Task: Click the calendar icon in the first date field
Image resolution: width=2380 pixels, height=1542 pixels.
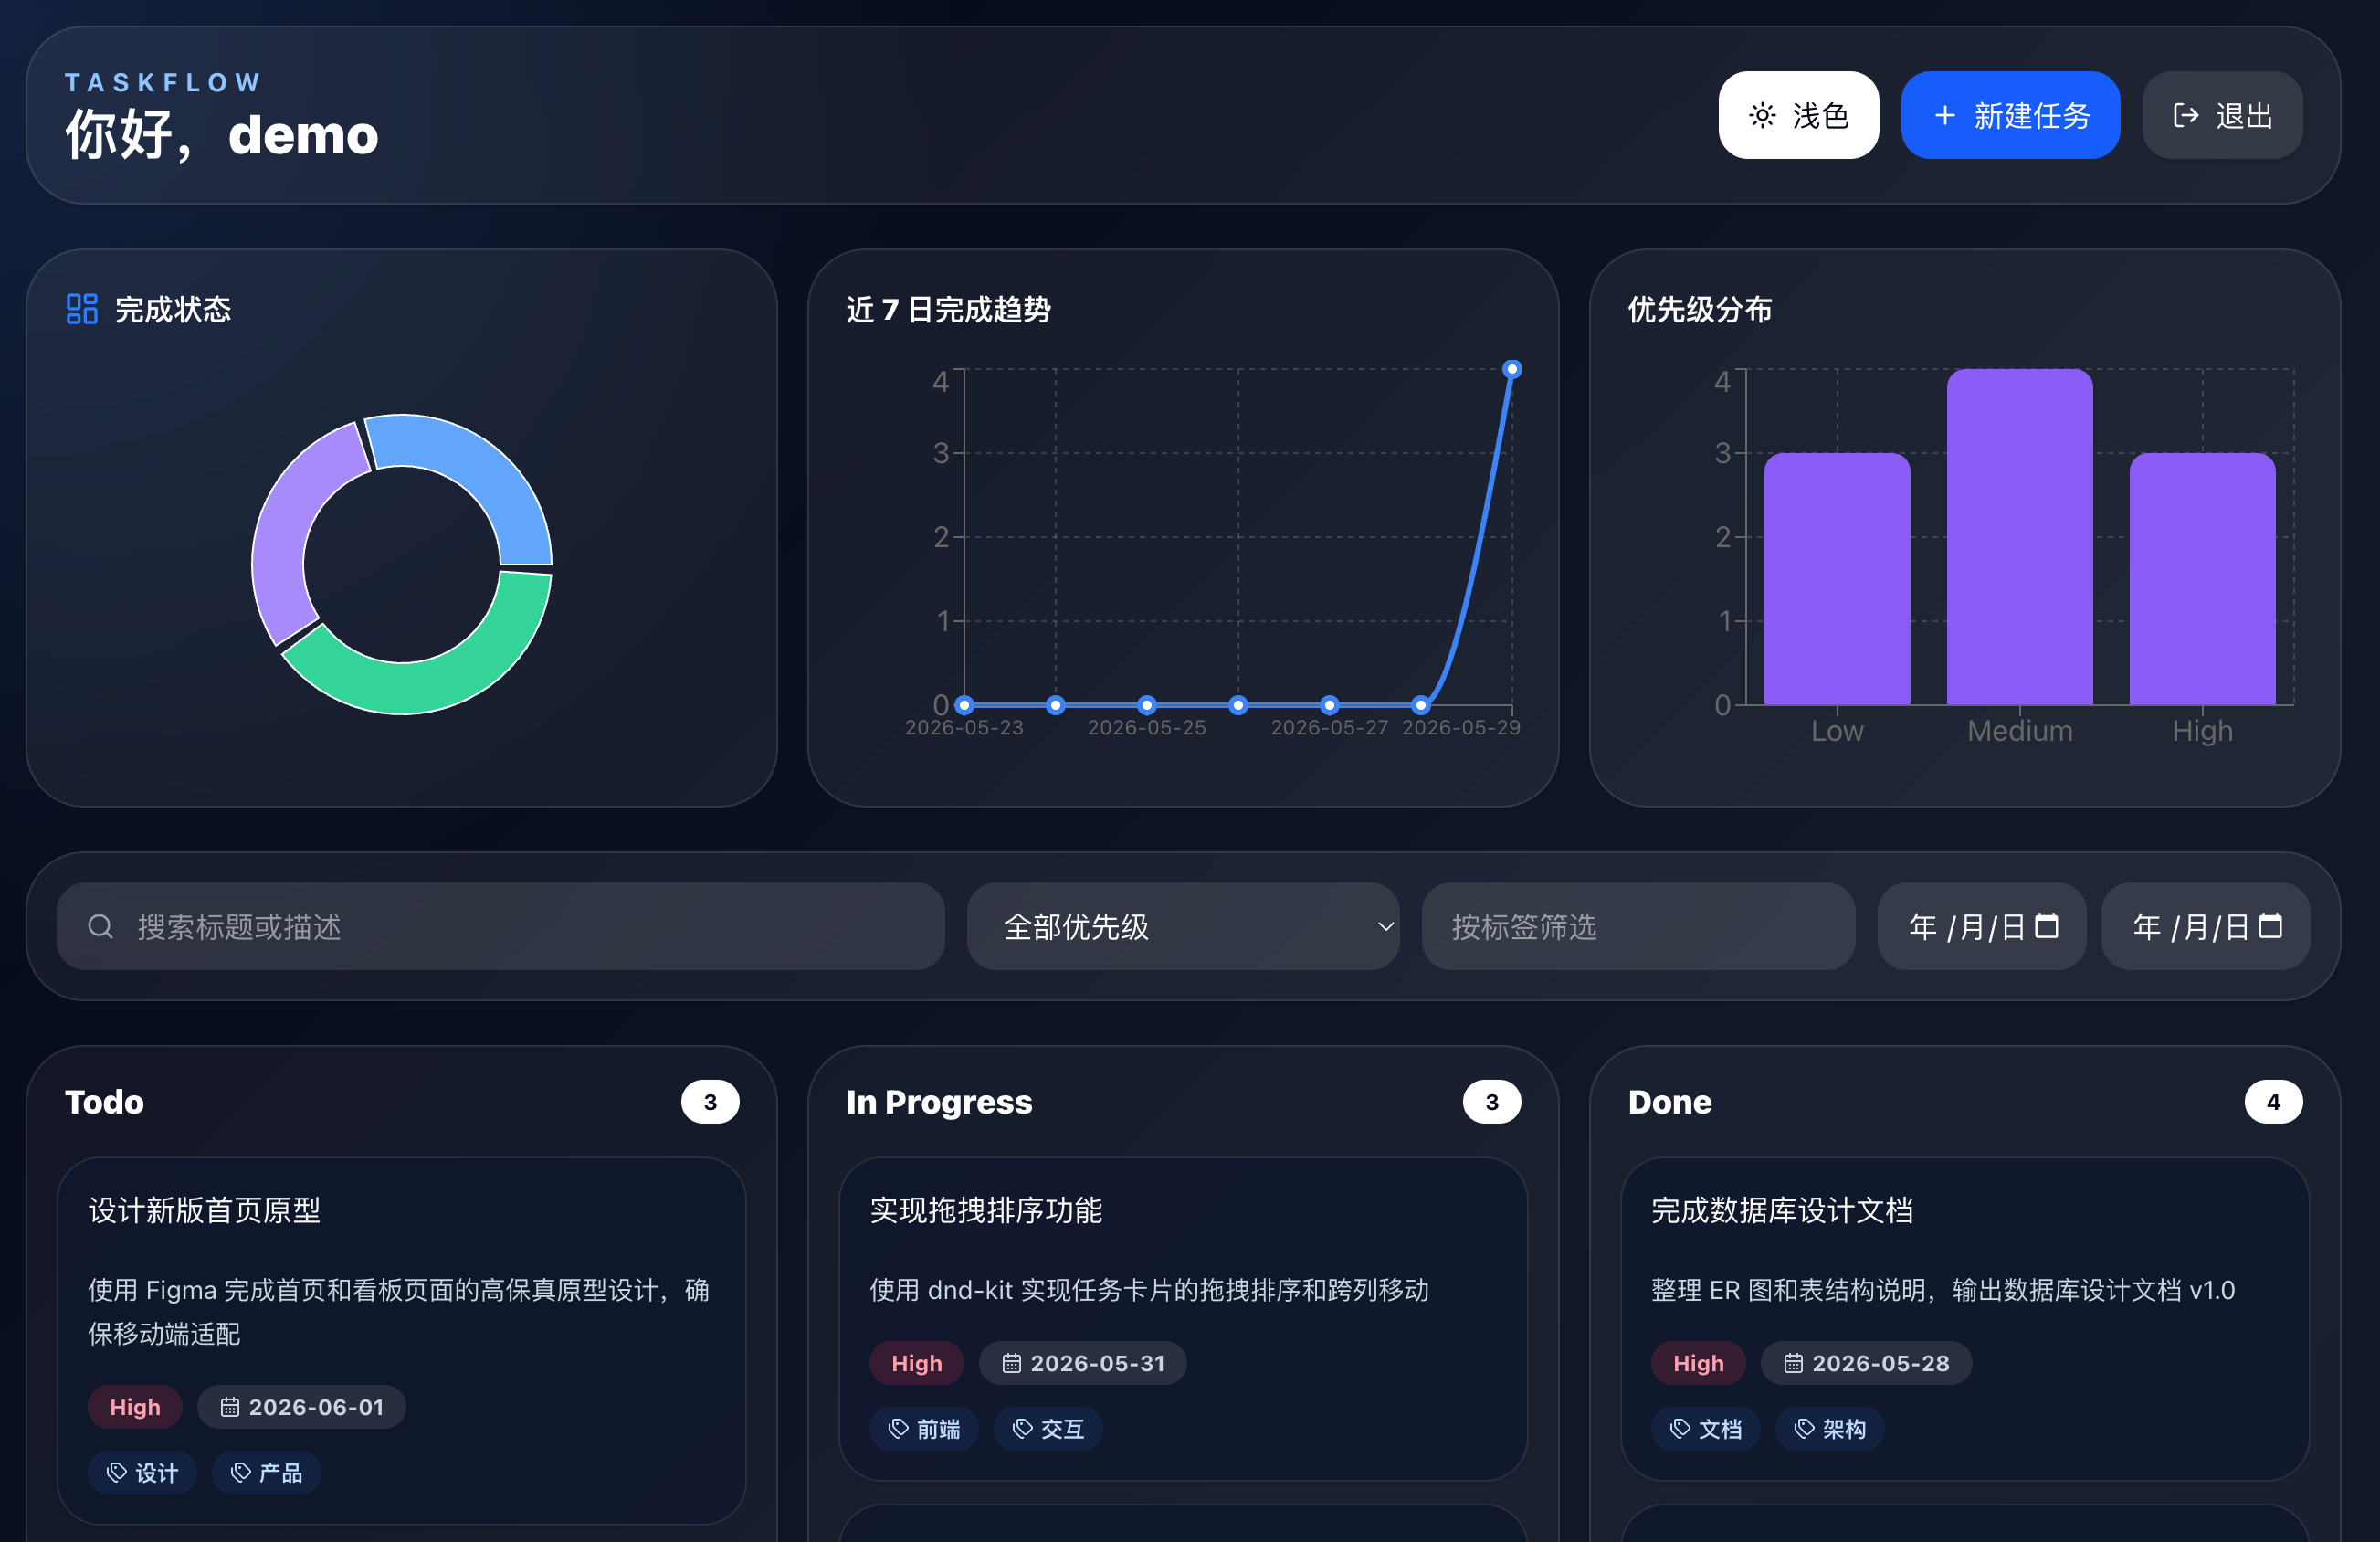Action: pyautogui.click(x=2047, y=926)
